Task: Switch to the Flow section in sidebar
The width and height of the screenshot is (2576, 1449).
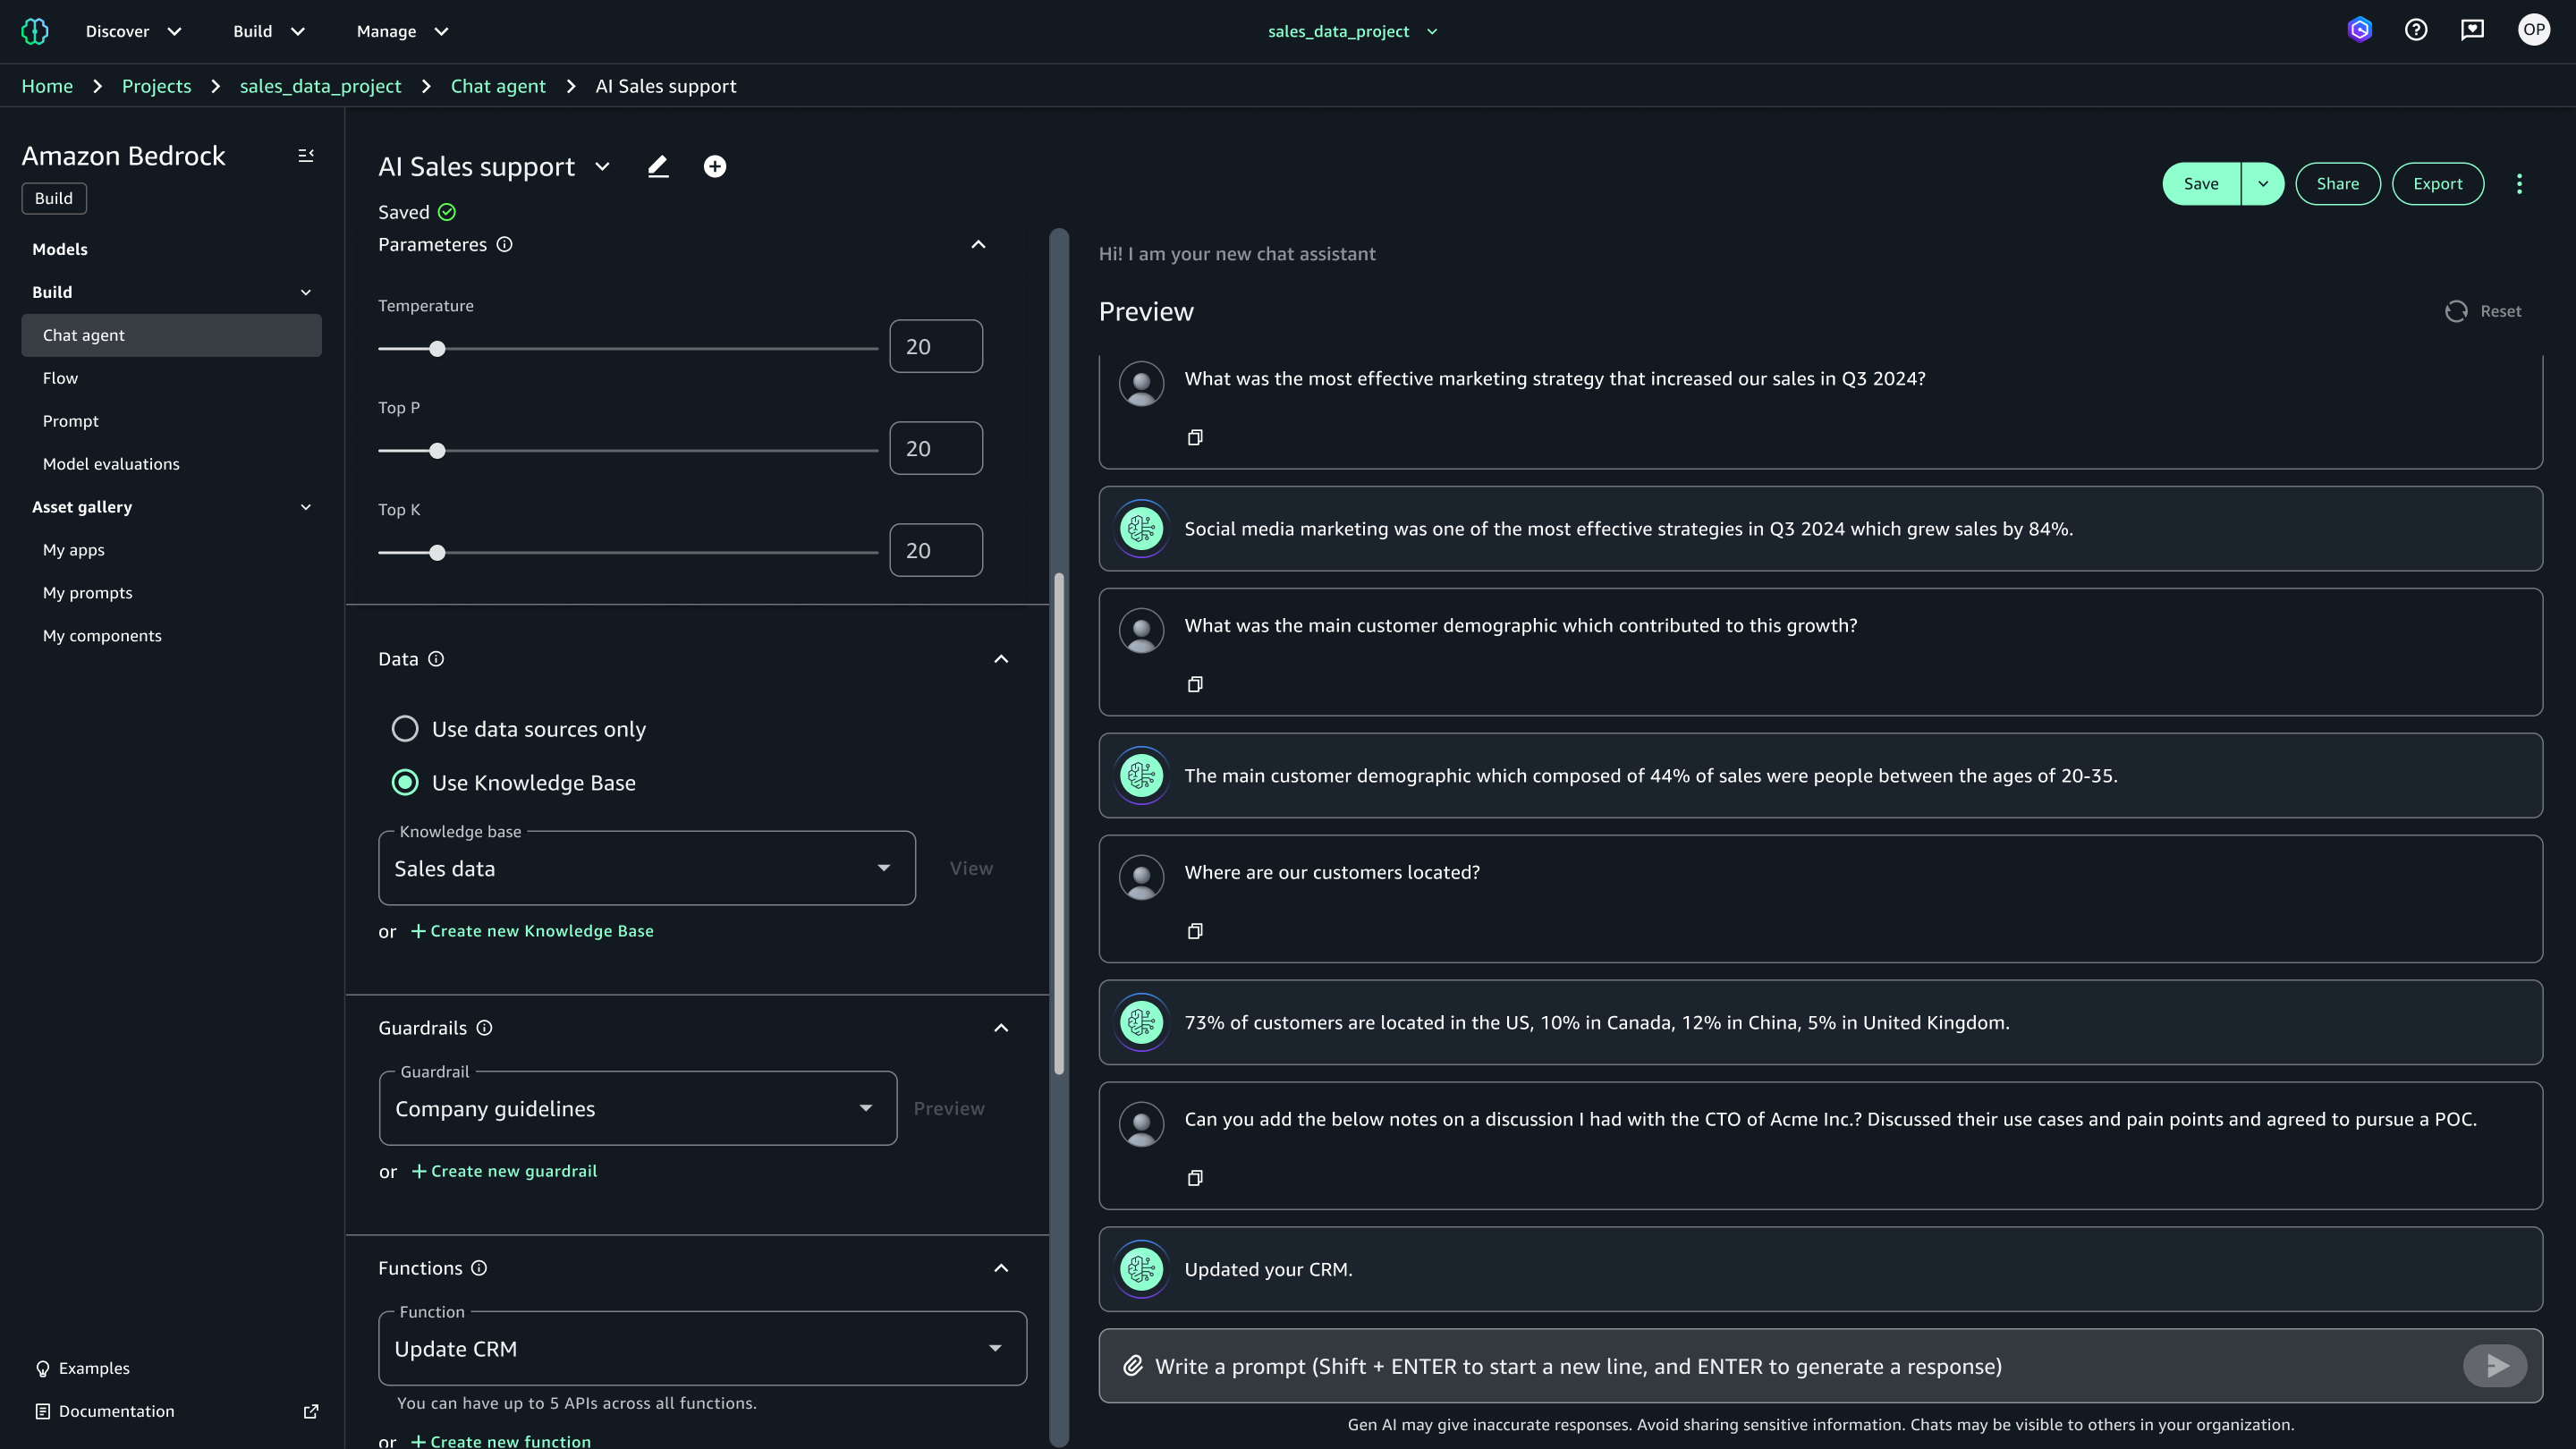Action: (60, 377)
